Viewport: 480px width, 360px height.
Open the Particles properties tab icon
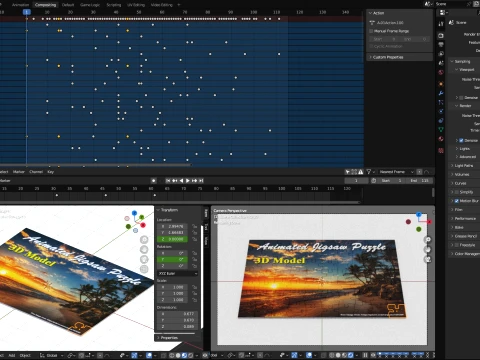[x=441, y=102]
